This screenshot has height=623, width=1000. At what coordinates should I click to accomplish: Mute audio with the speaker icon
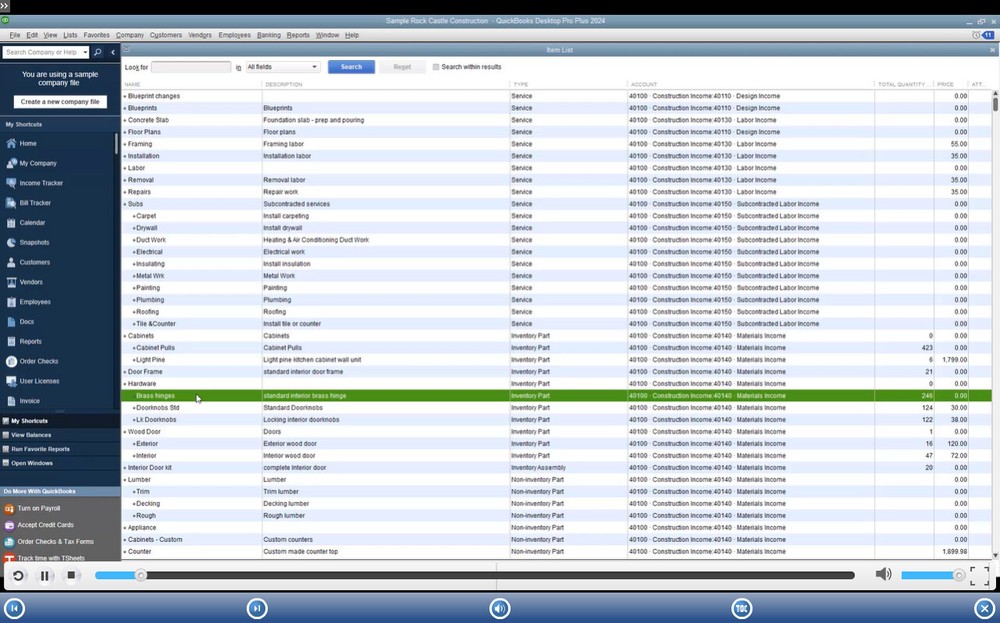(883, 573)
